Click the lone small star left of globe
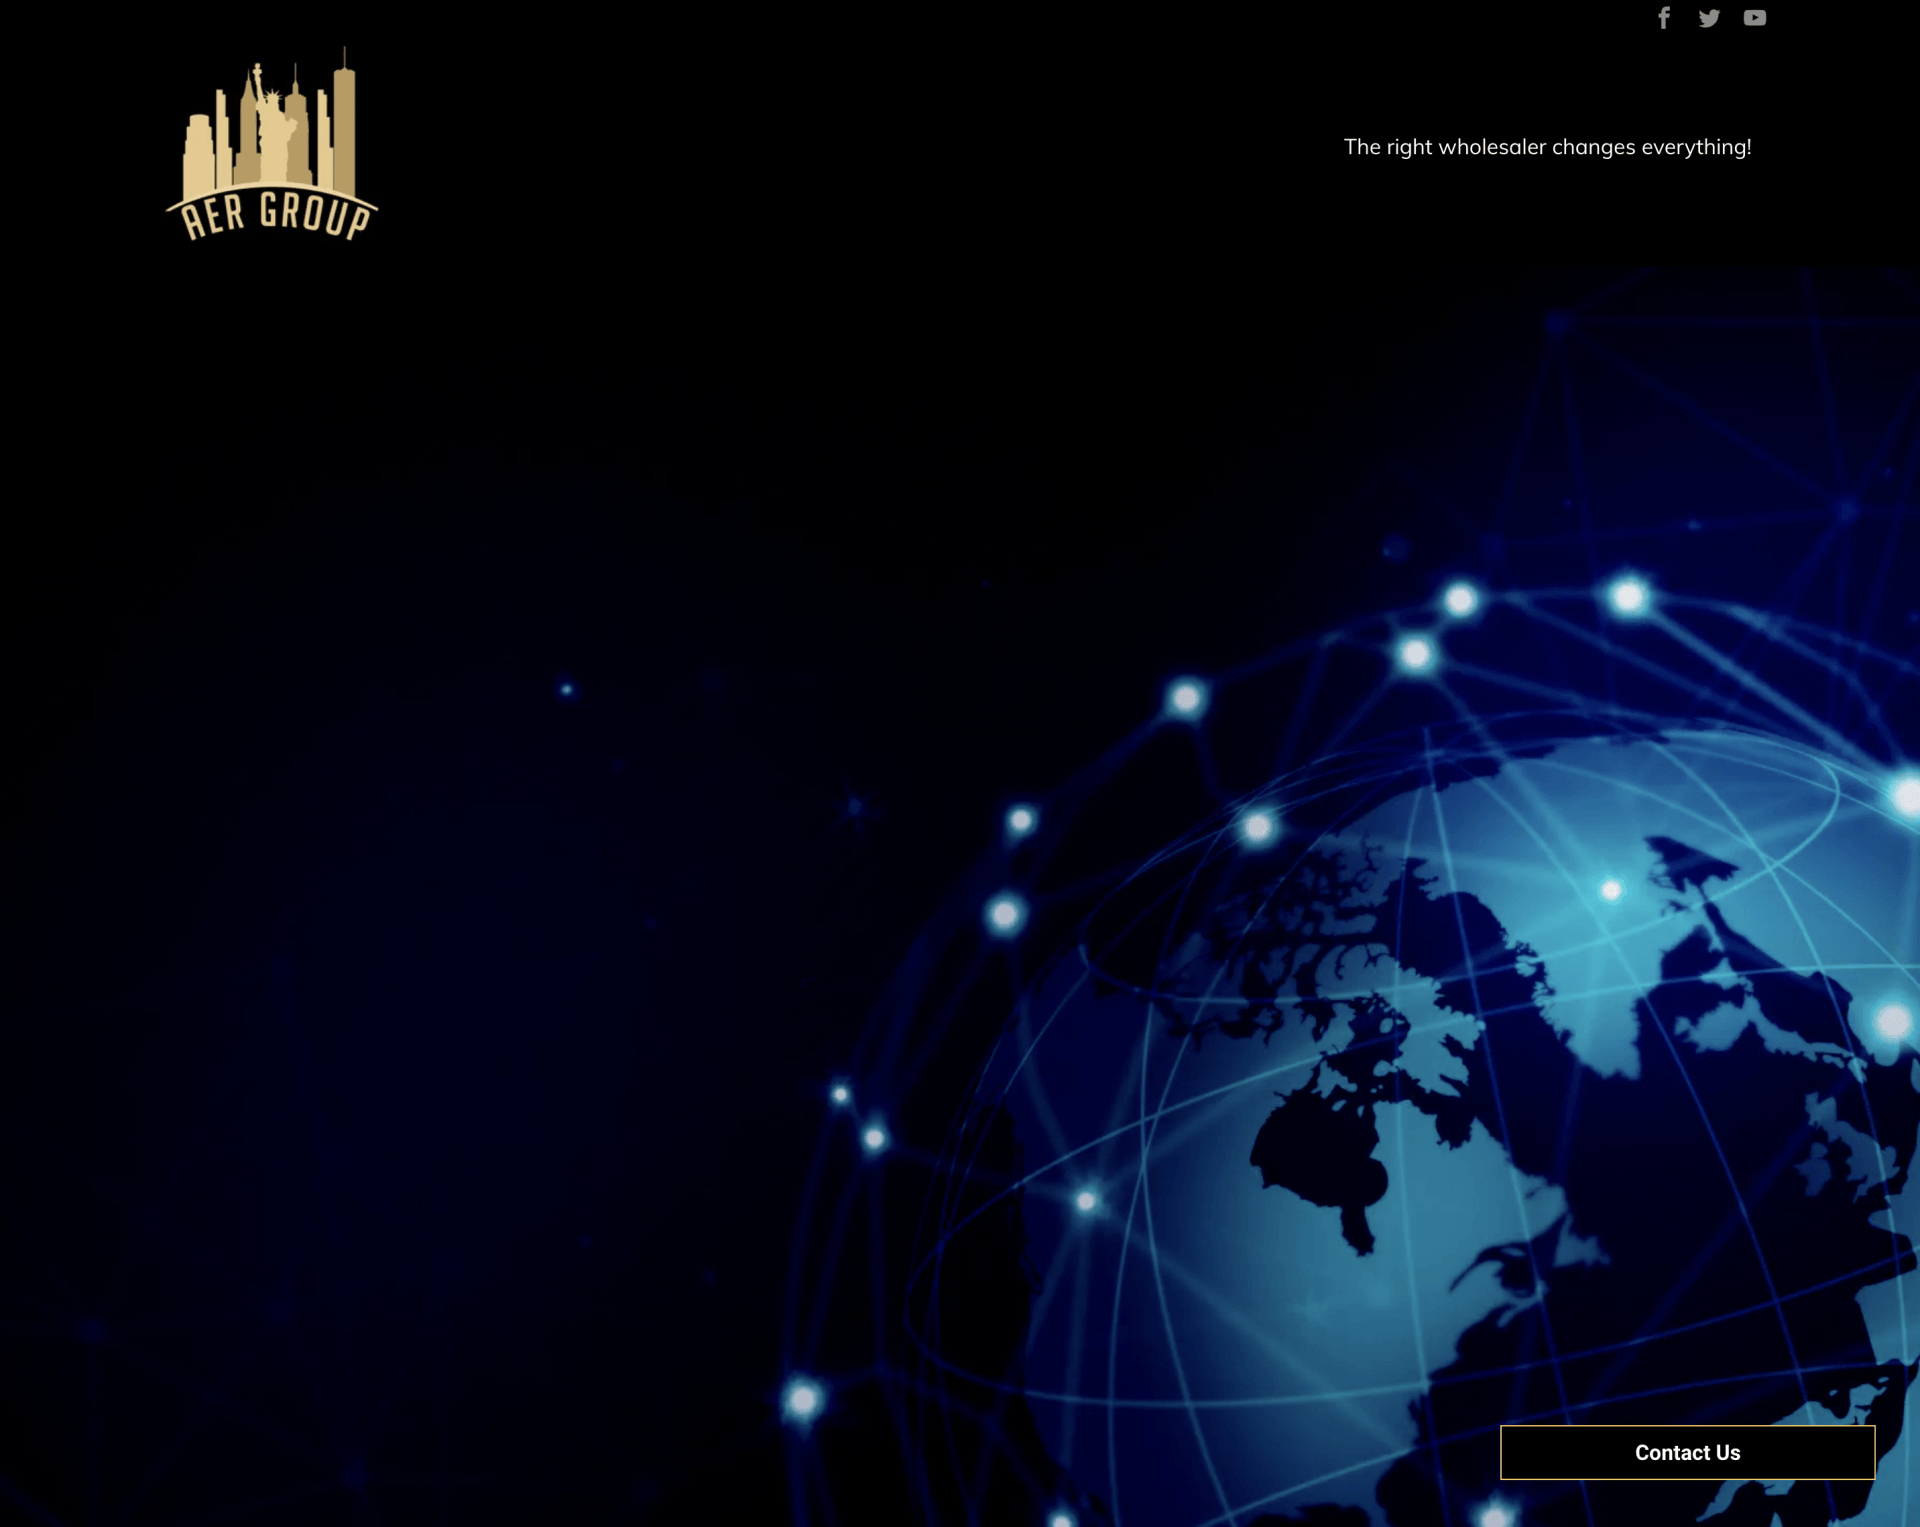This screenshot has width=1920, height=1527. click(x=567, y=689)
